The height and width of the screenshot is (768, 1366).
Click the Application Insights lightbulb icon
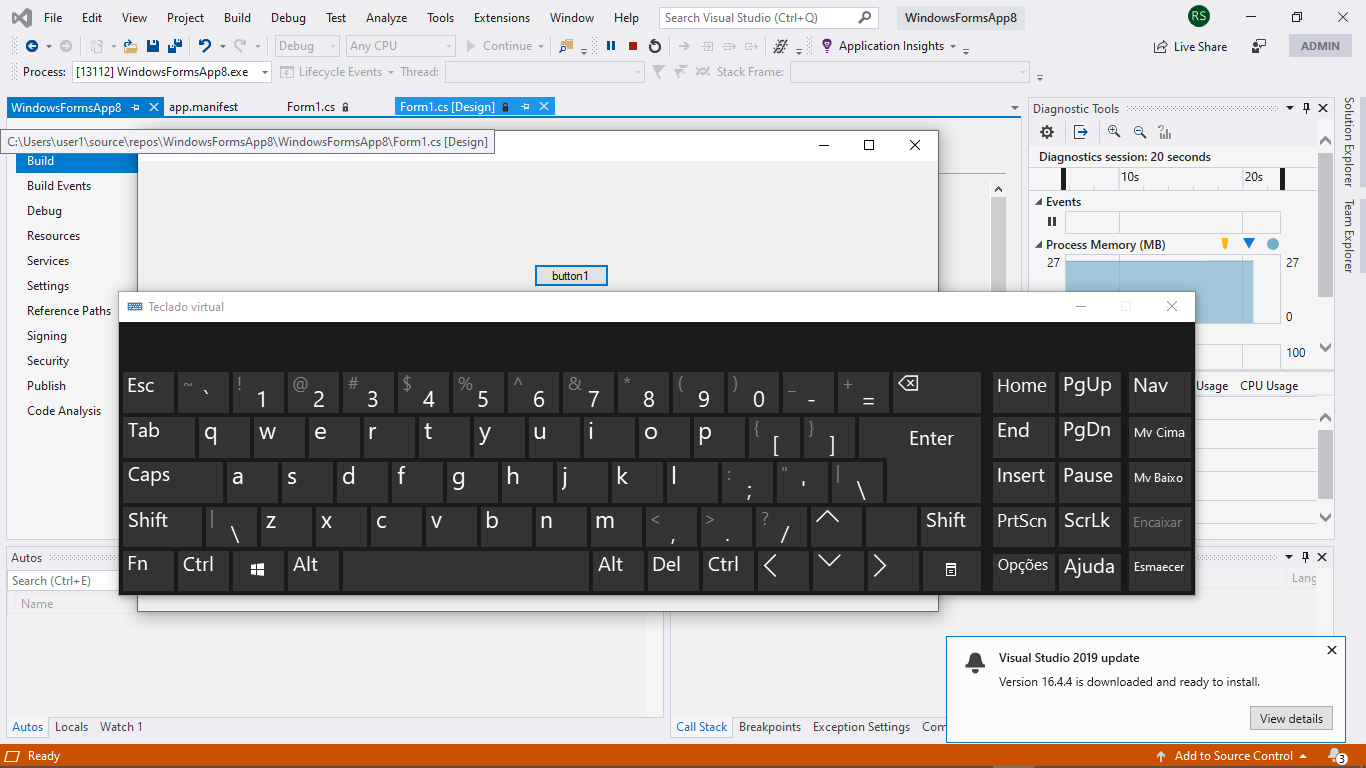(x=827, y=46)
